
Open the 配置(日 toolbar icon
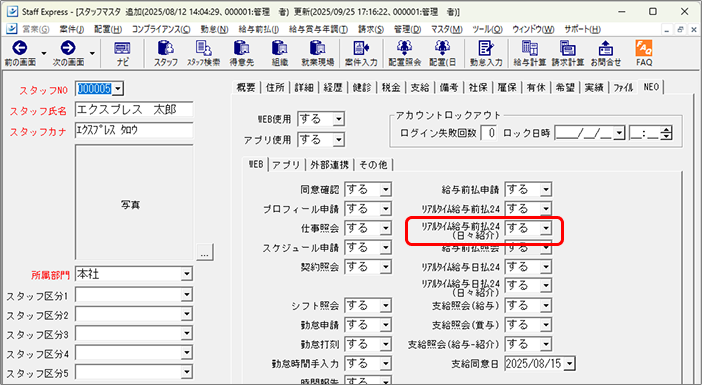(442, 53)
